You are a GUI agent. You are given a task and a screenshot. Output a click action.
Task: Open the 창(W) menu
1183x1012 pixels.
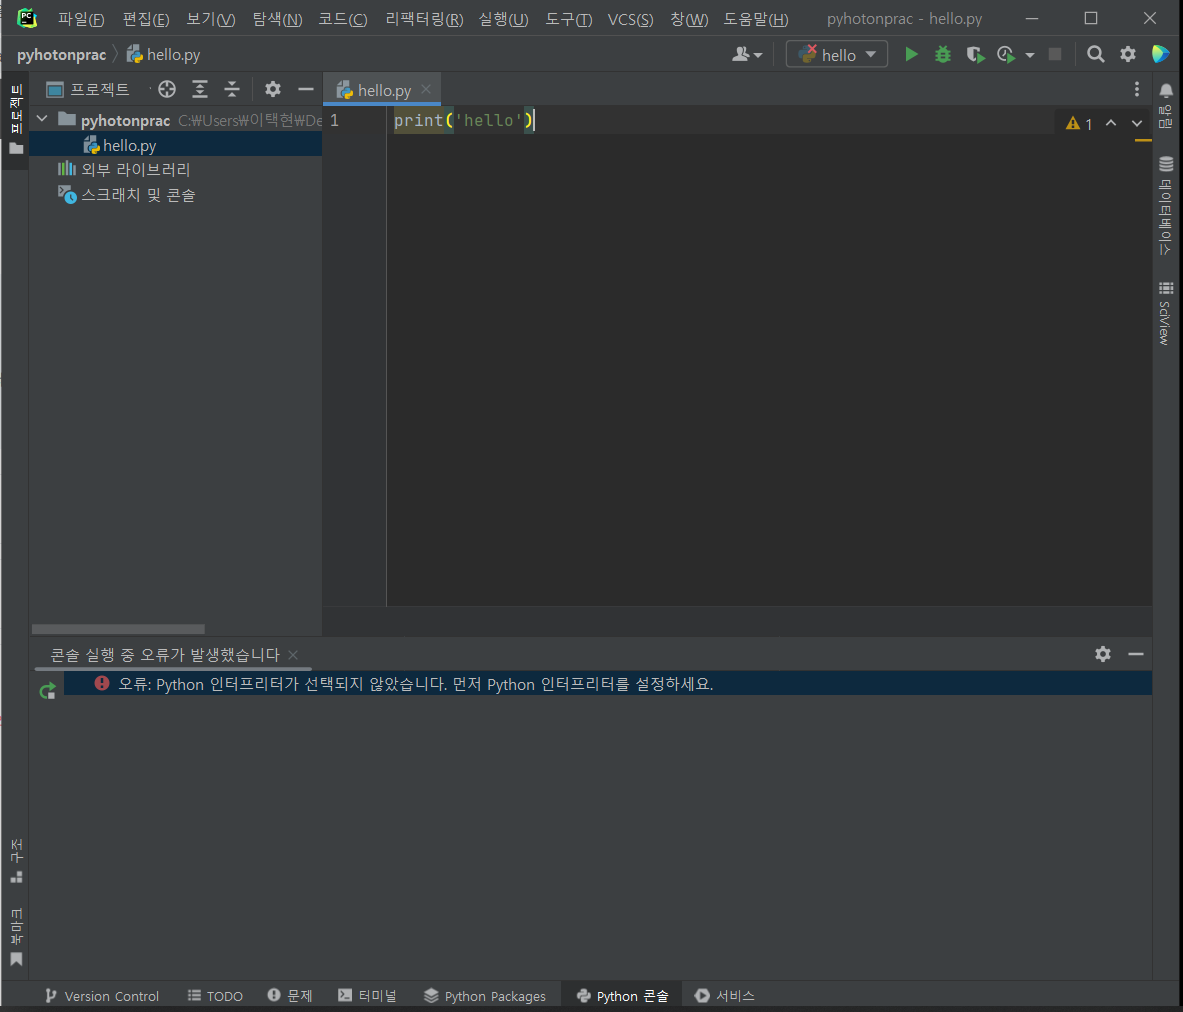[689, 19]
